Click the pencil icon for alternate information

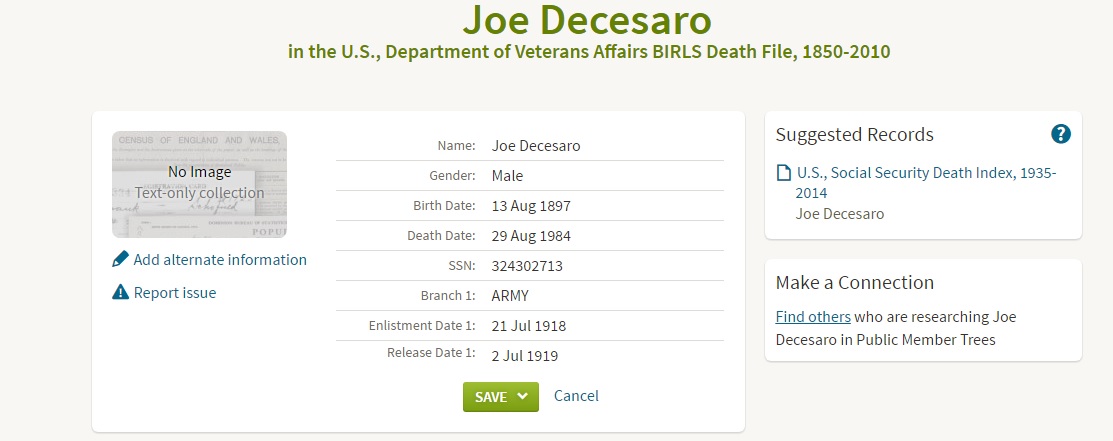pyautogui.click(x=121, y=260)
